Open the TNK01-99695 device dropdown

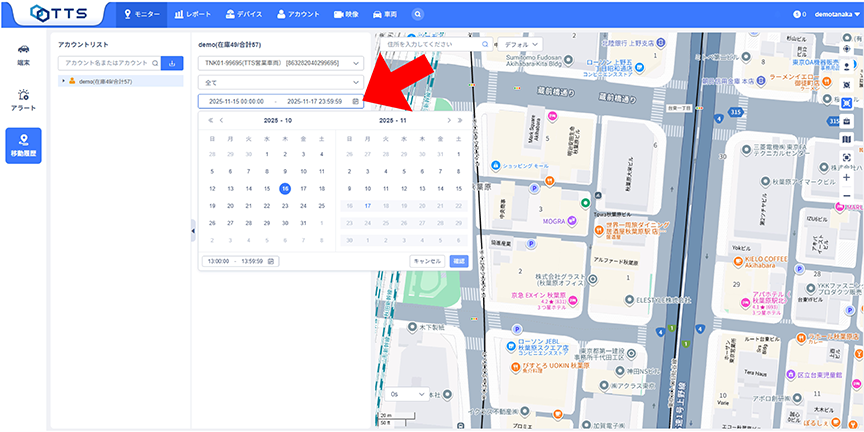click(x=280, y=63)
